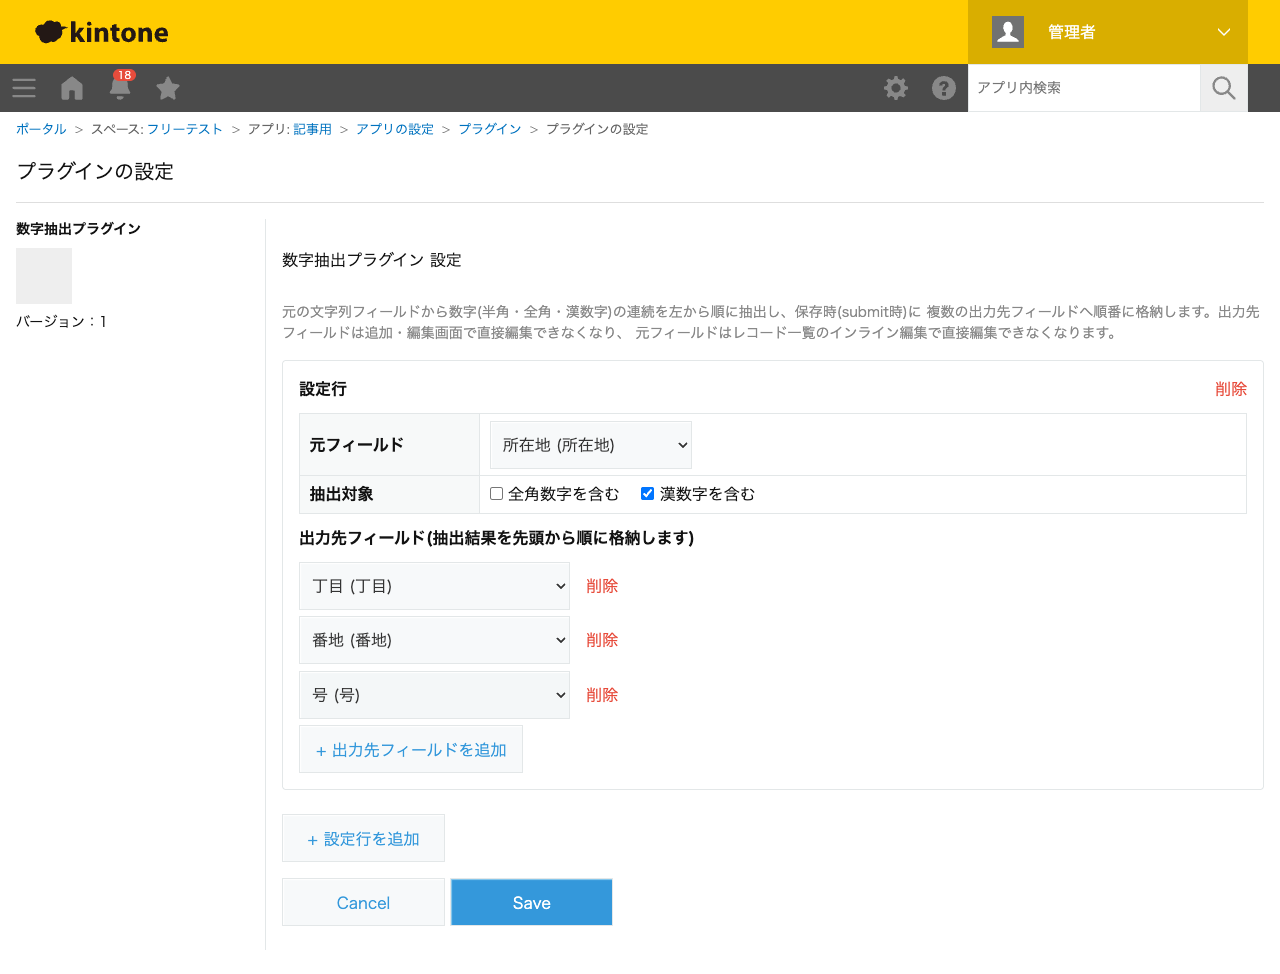Screen dimensions: 1280x974
Task: Open the hamburger menu icon
Action: 24,88
